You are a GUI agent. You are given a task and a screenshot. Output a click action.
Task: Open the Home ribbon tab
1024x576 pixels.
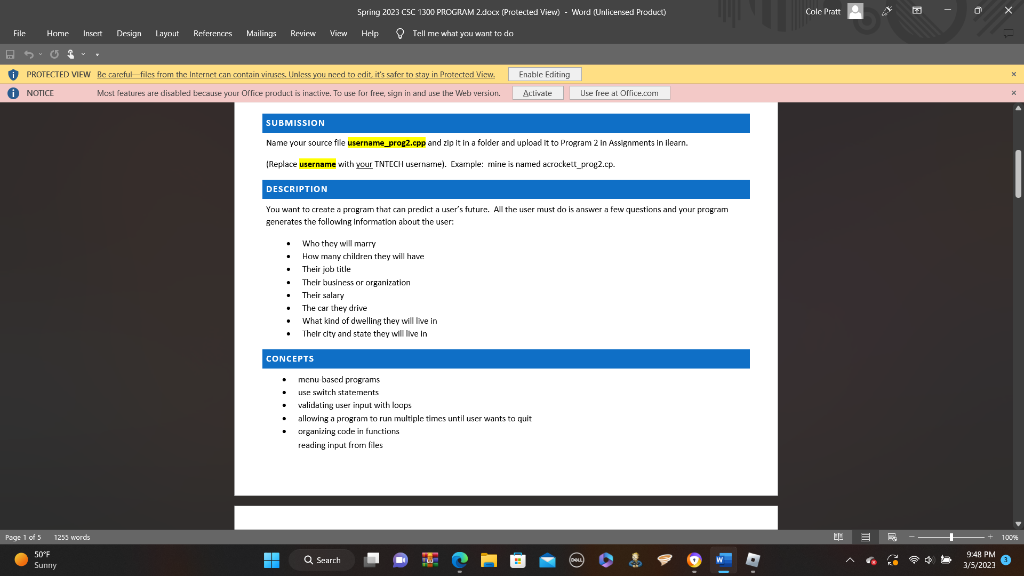tap(57, 33)
